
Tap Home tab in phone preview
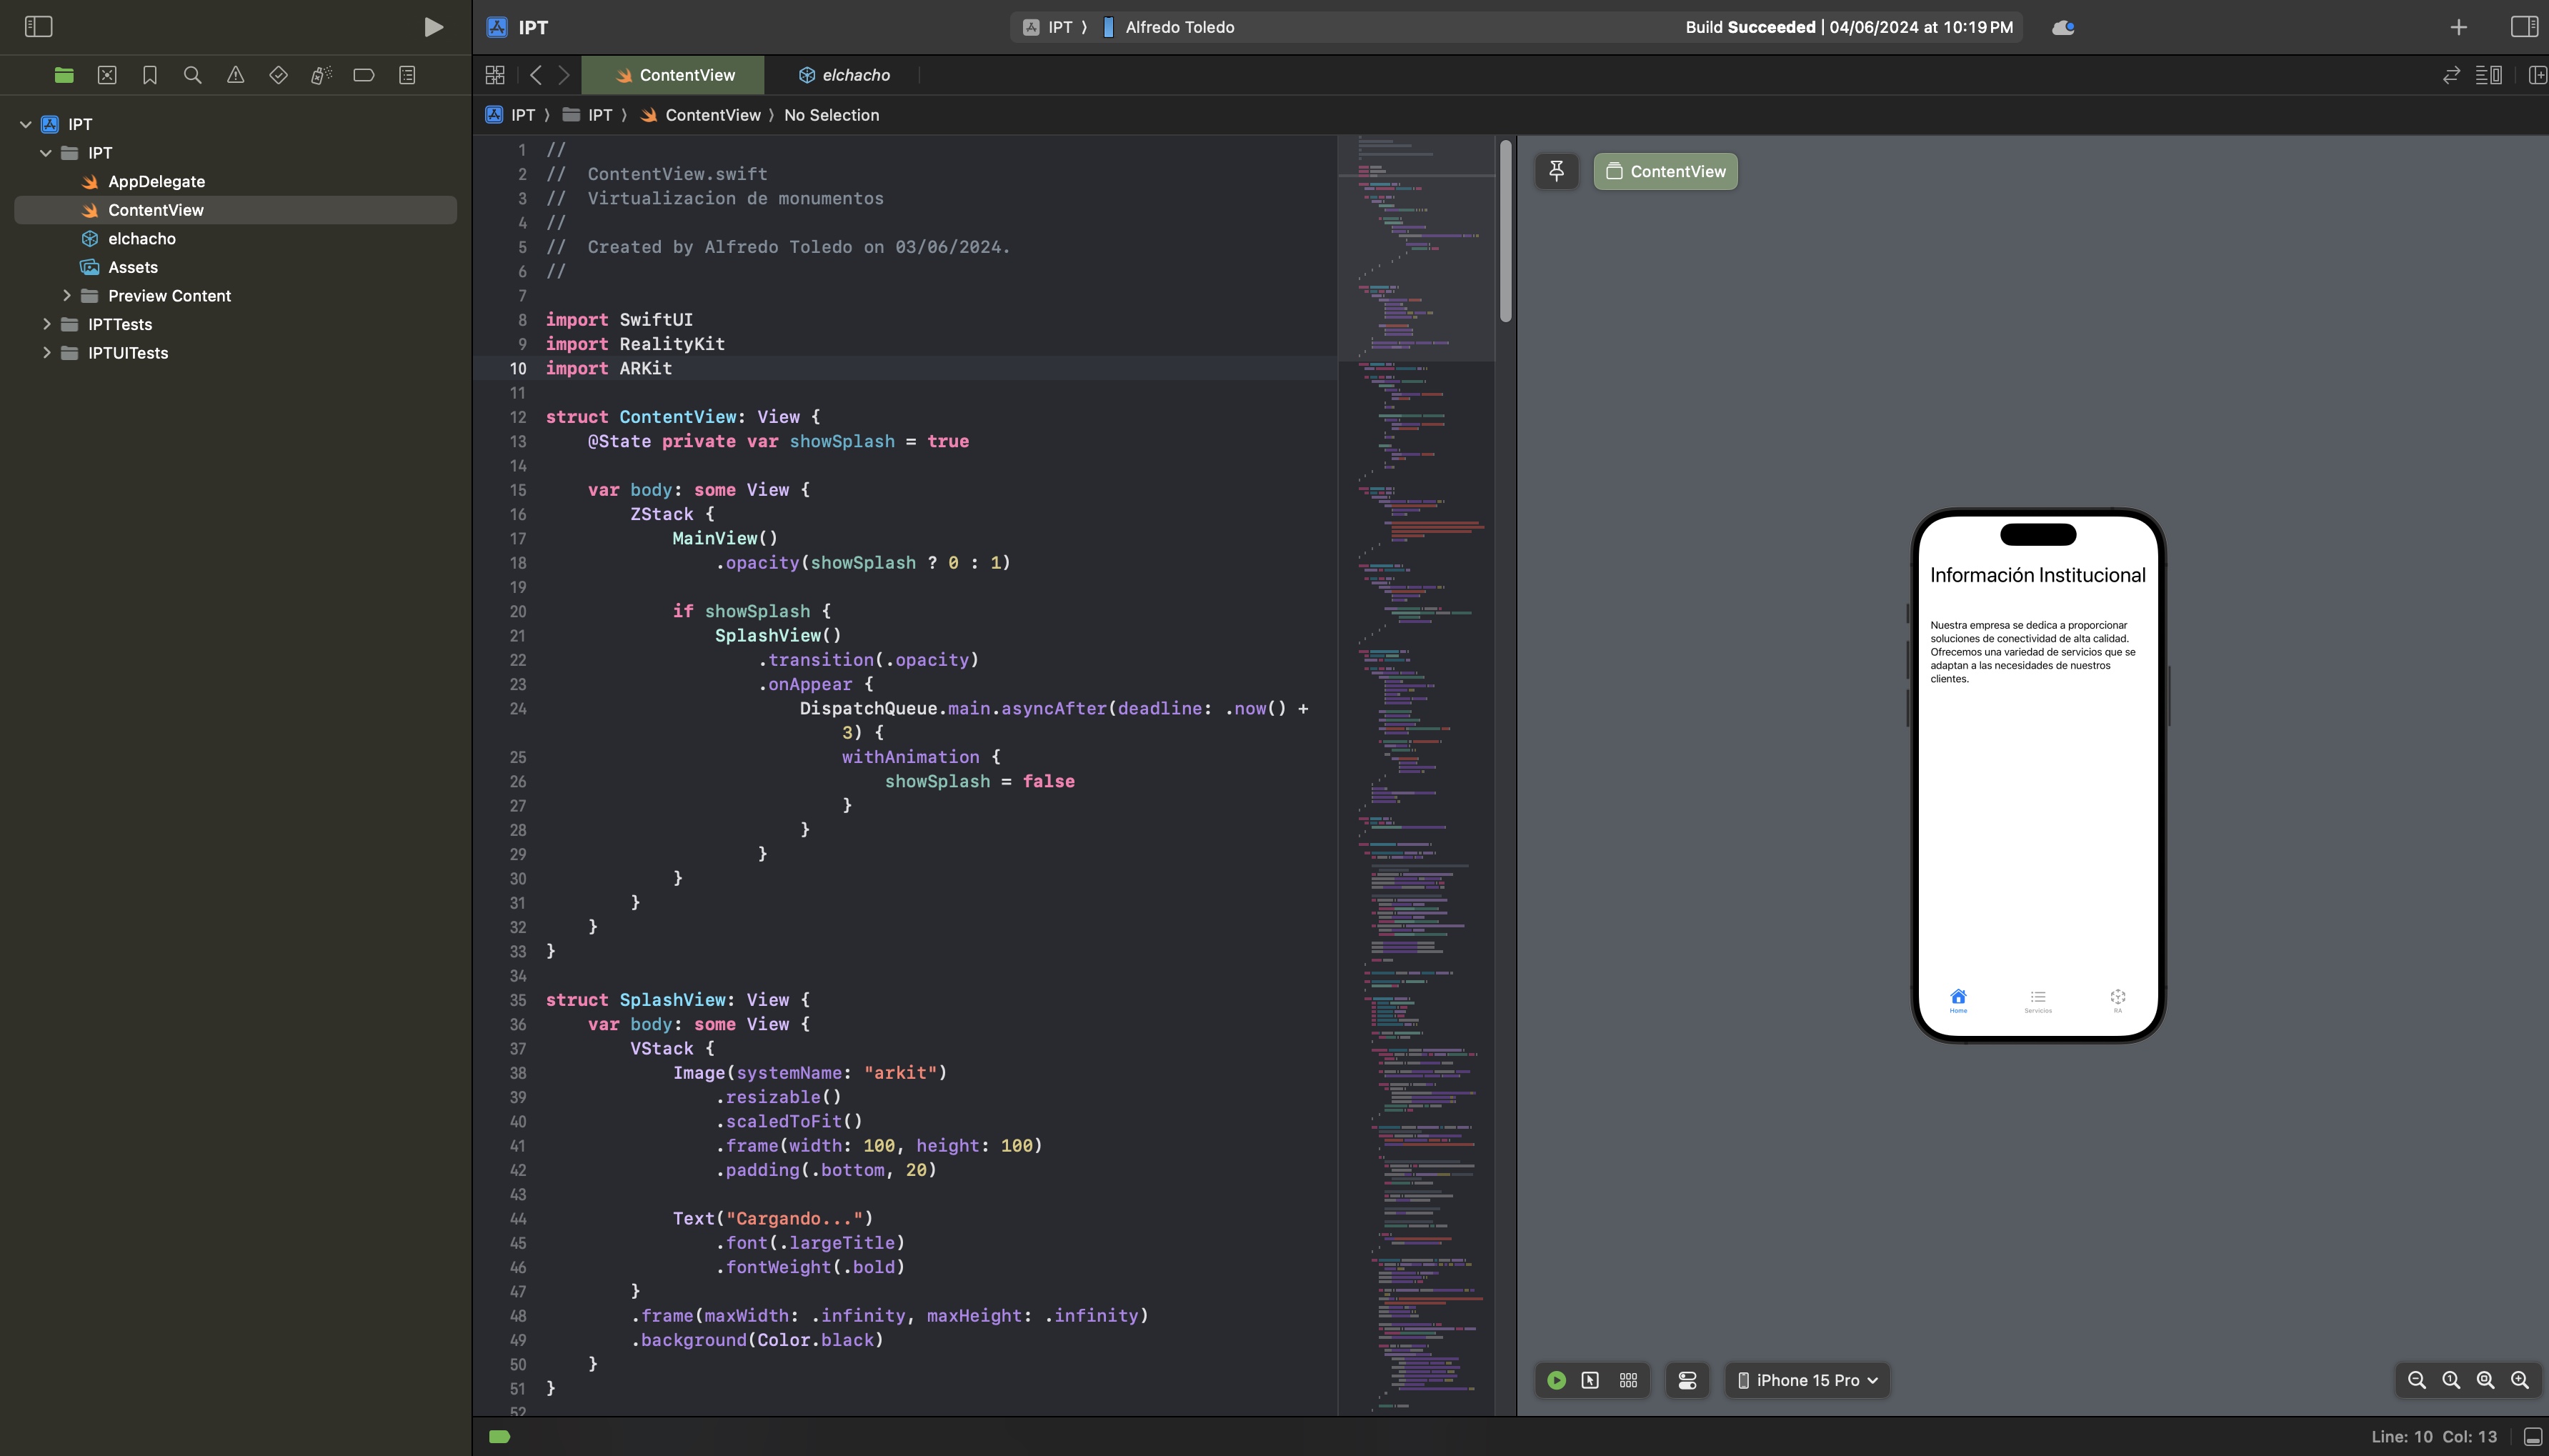(x=1958, y=1001)
